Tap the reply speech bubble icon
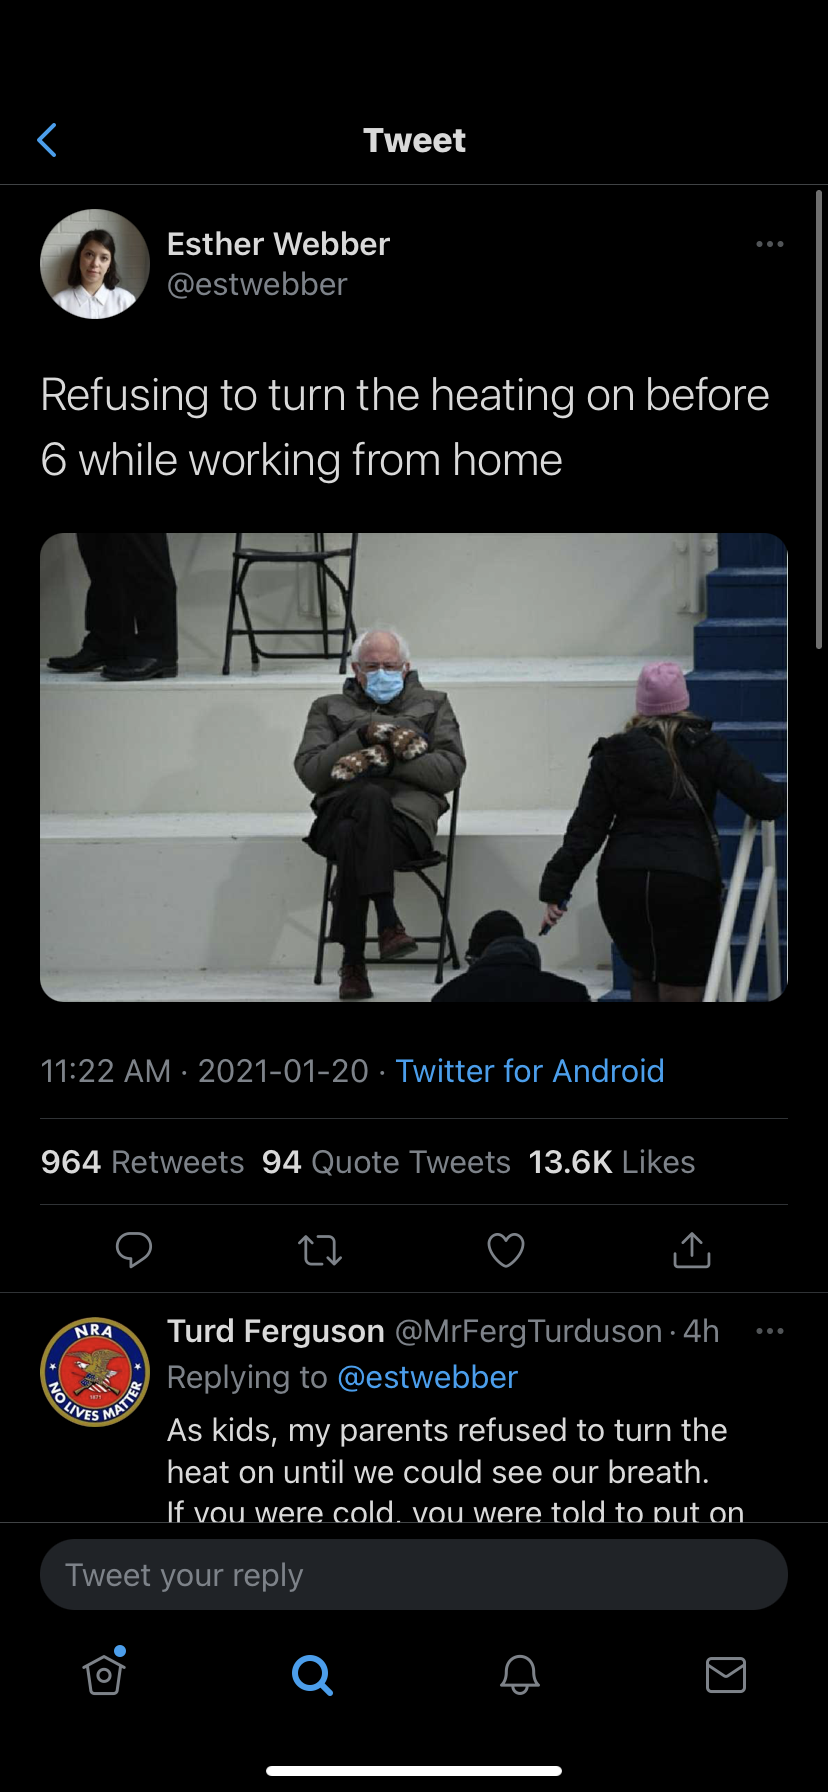The height and width of the screenshot is (1792, 828). pos(134,1249)
